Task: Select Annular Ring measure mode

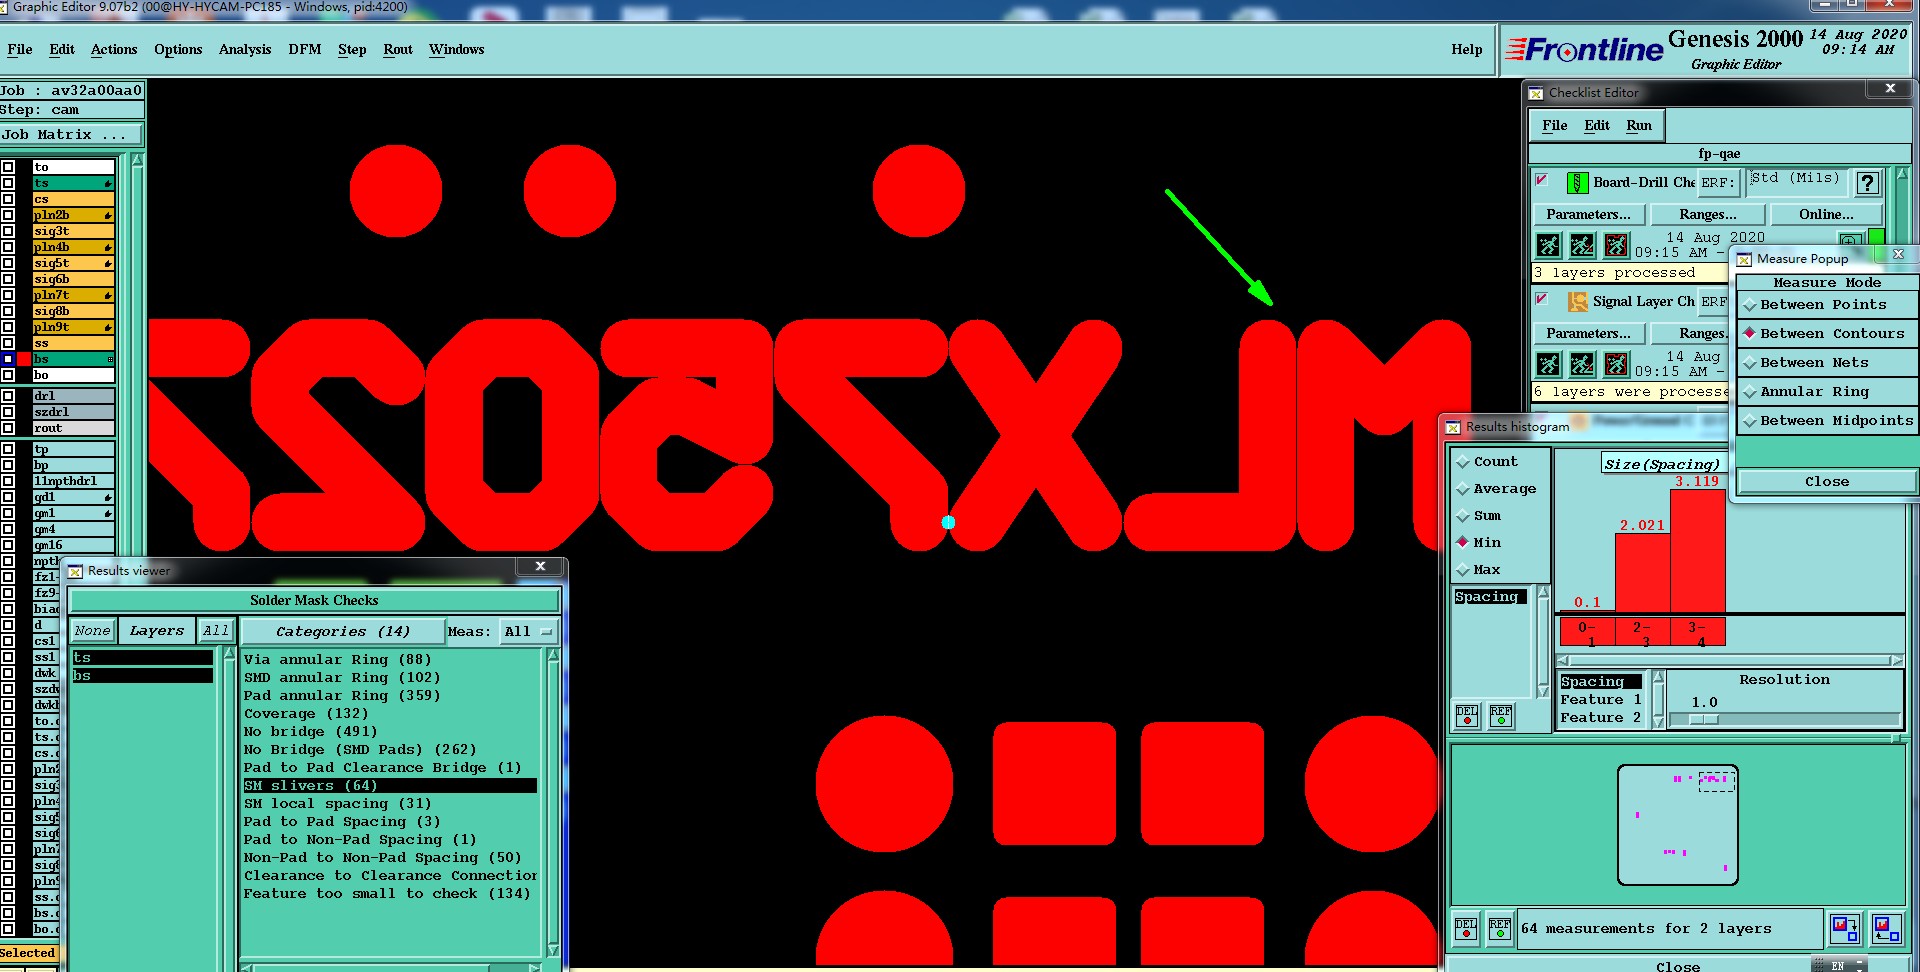Action: pos(1826,392)
